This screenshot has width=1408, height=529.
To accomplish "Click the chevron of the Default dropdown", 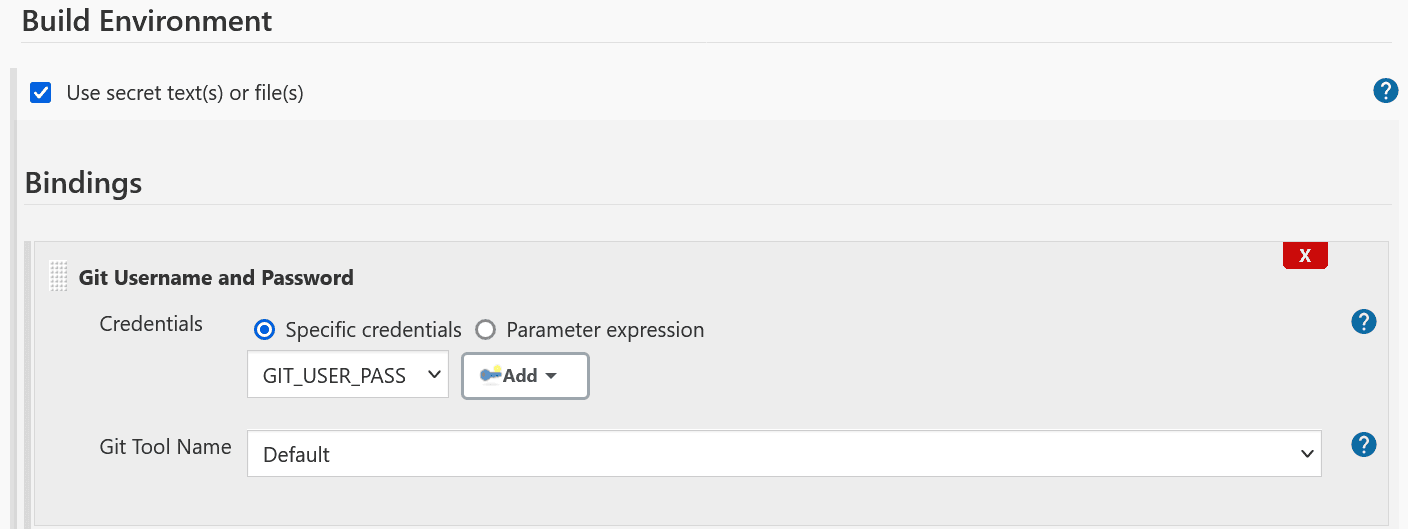I will point(1306,454).
